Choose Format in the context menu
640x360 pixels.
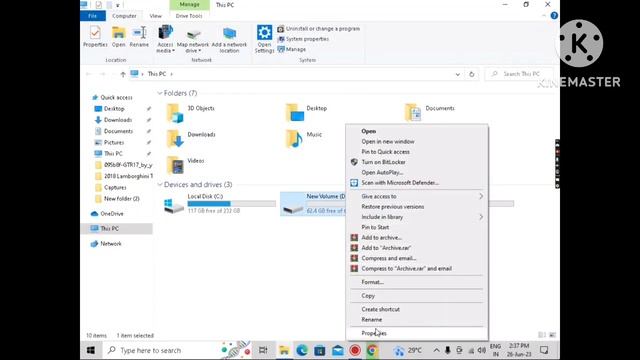click(x=417, y=282)
